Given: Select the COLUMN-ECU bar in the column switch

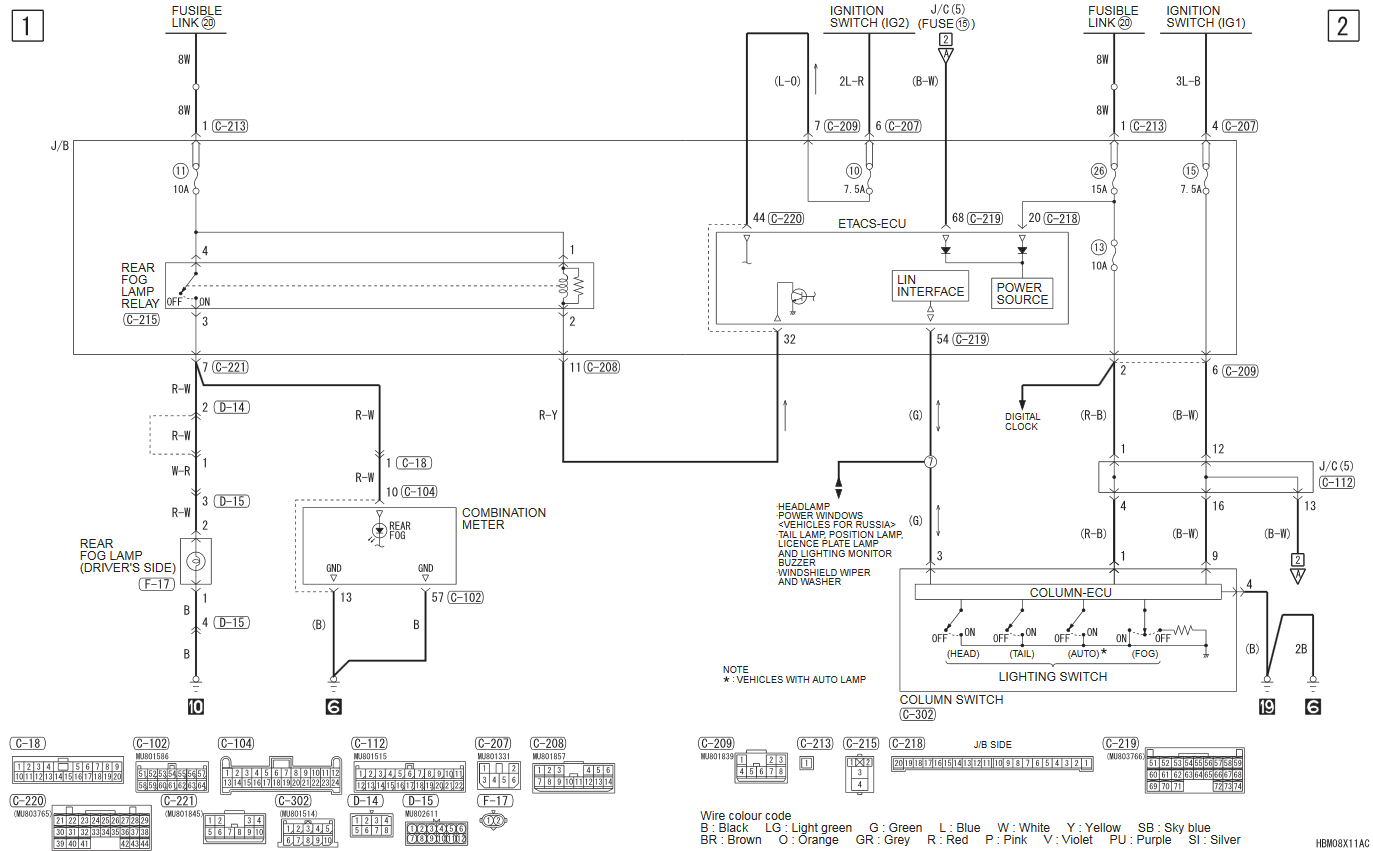Looking at the screenshot, I should (x=1069, y=592).
